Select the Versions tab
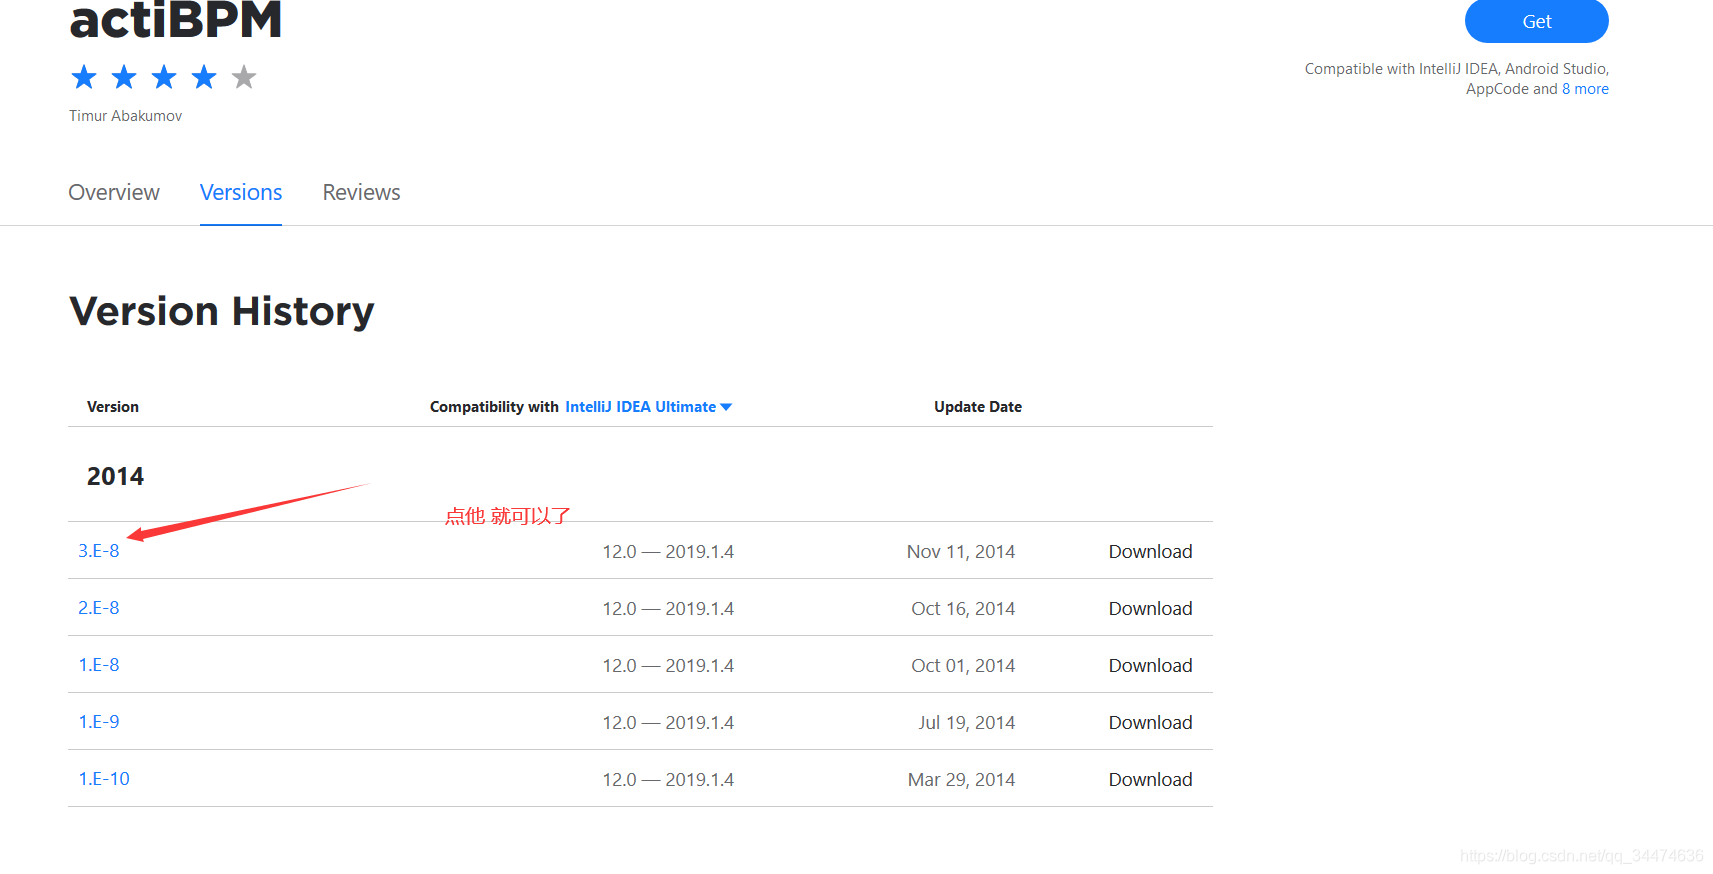This screenshot has width=1713, height=874. click(241, 192)
